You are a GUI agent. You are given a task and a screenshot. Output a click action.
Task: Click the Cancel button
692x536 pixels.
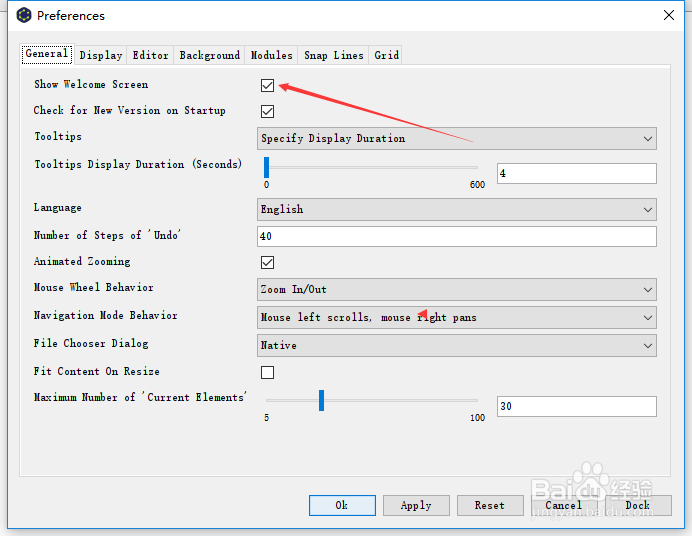click(x=564, y=505)
